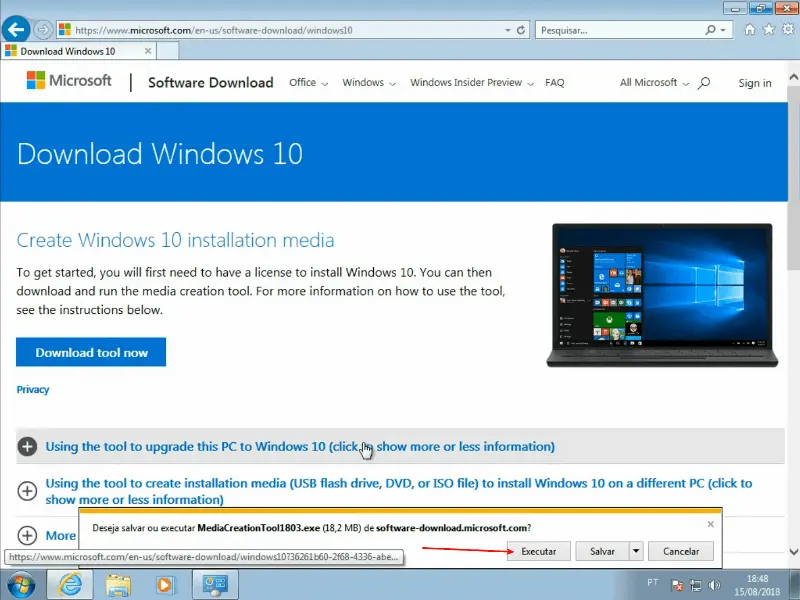Click the network tray icon
The height and width of the screenshot is (600, 800).
pyautogui.click(x=695, y=585)
